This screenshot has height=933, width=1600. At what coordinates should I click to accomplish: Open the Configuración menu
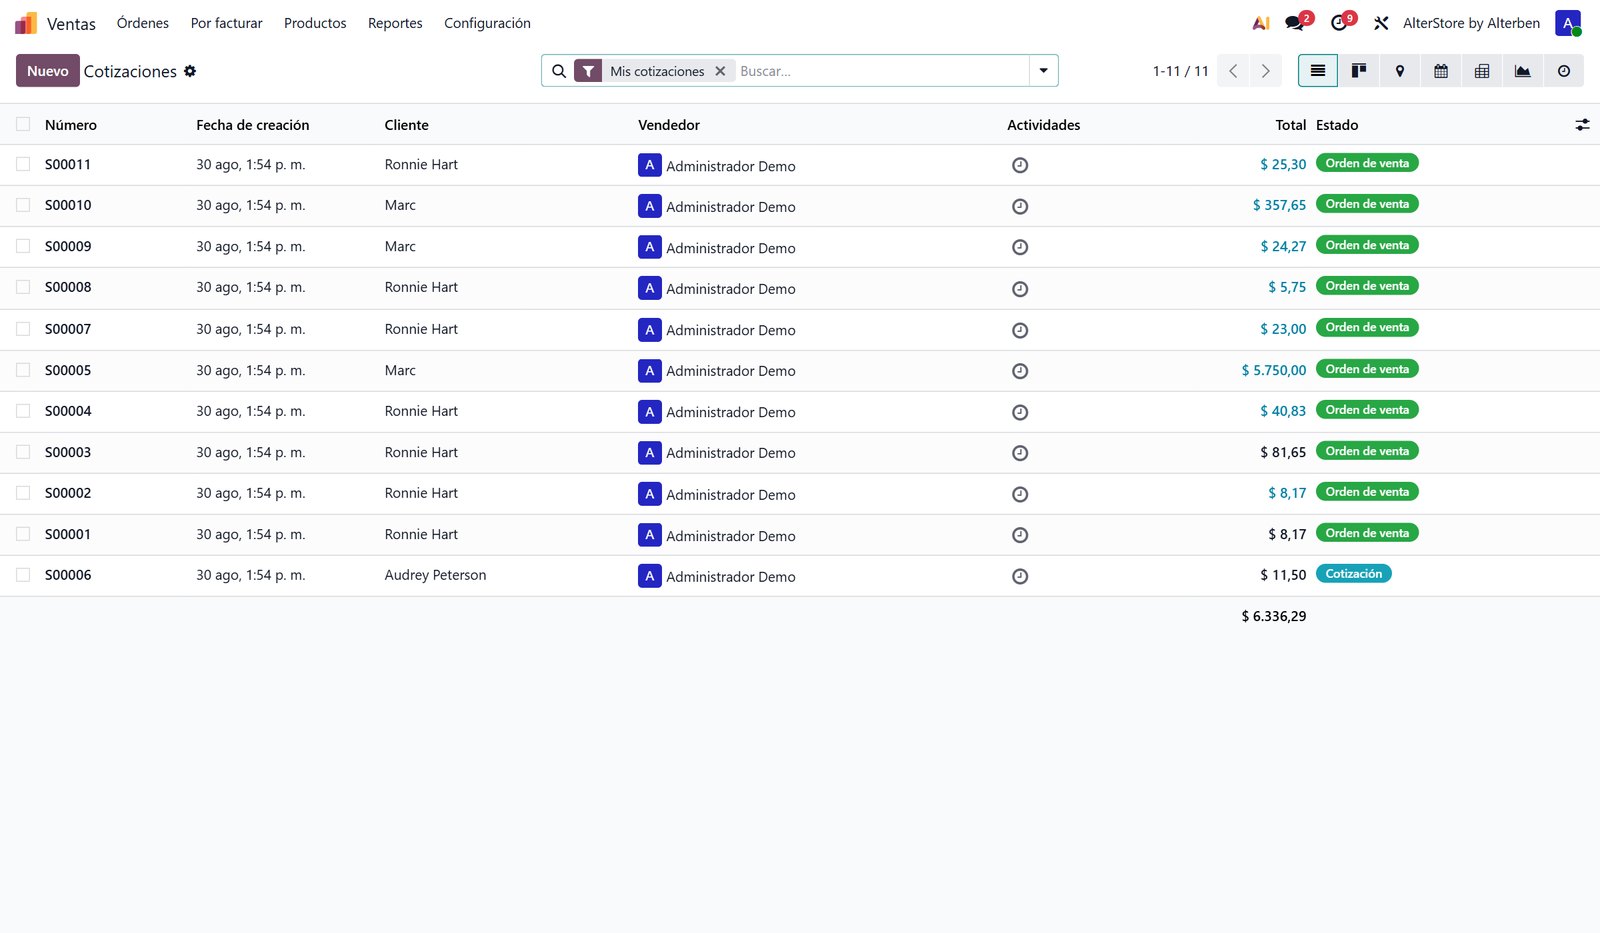(487, 23)
